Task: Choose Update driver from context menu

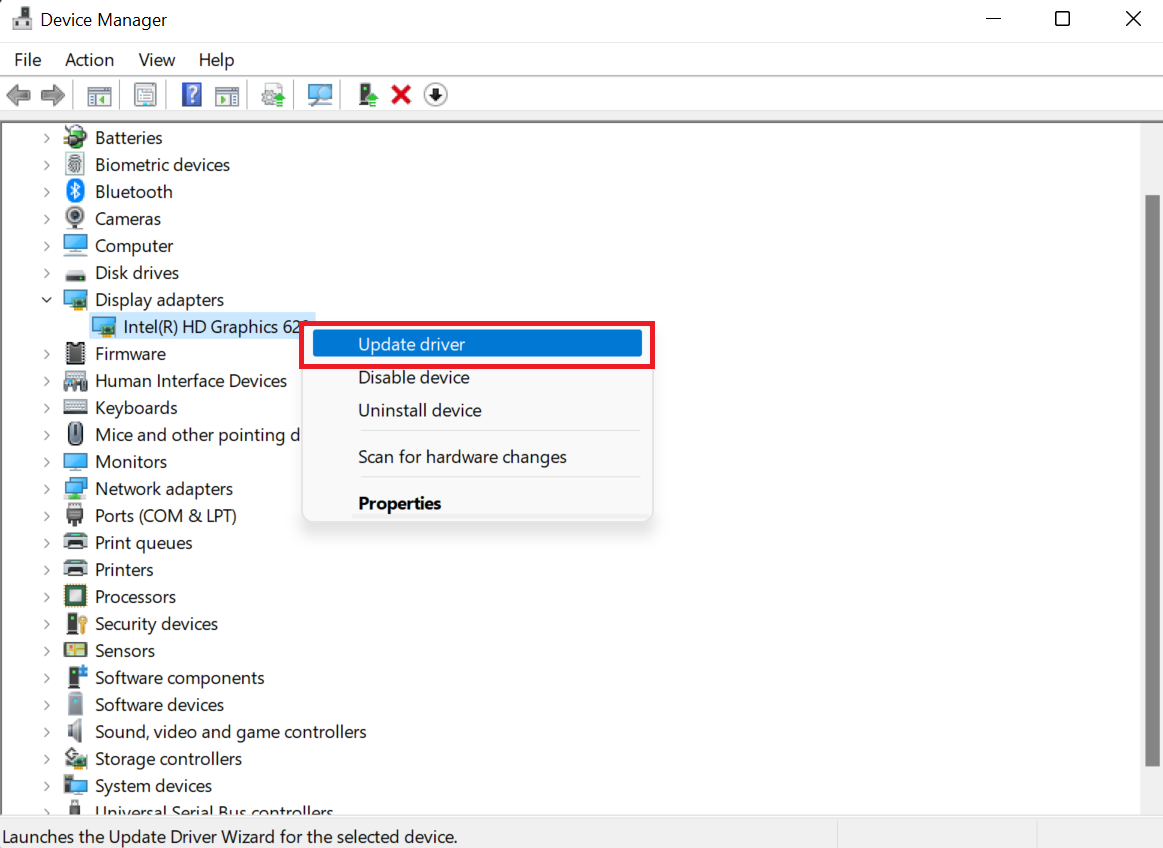Action: click(x=477, y=344)
